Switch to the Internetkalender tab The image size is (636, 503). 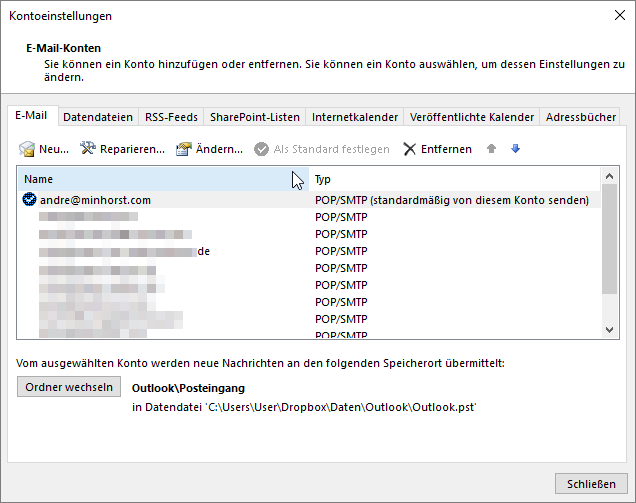point(355,117)
